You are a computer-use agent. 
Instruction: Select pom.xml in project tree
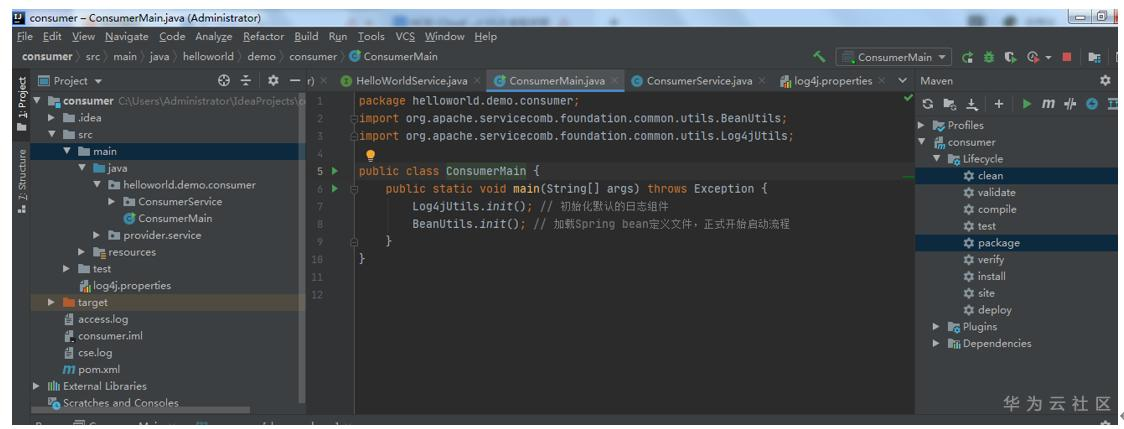tap(91, 369)
